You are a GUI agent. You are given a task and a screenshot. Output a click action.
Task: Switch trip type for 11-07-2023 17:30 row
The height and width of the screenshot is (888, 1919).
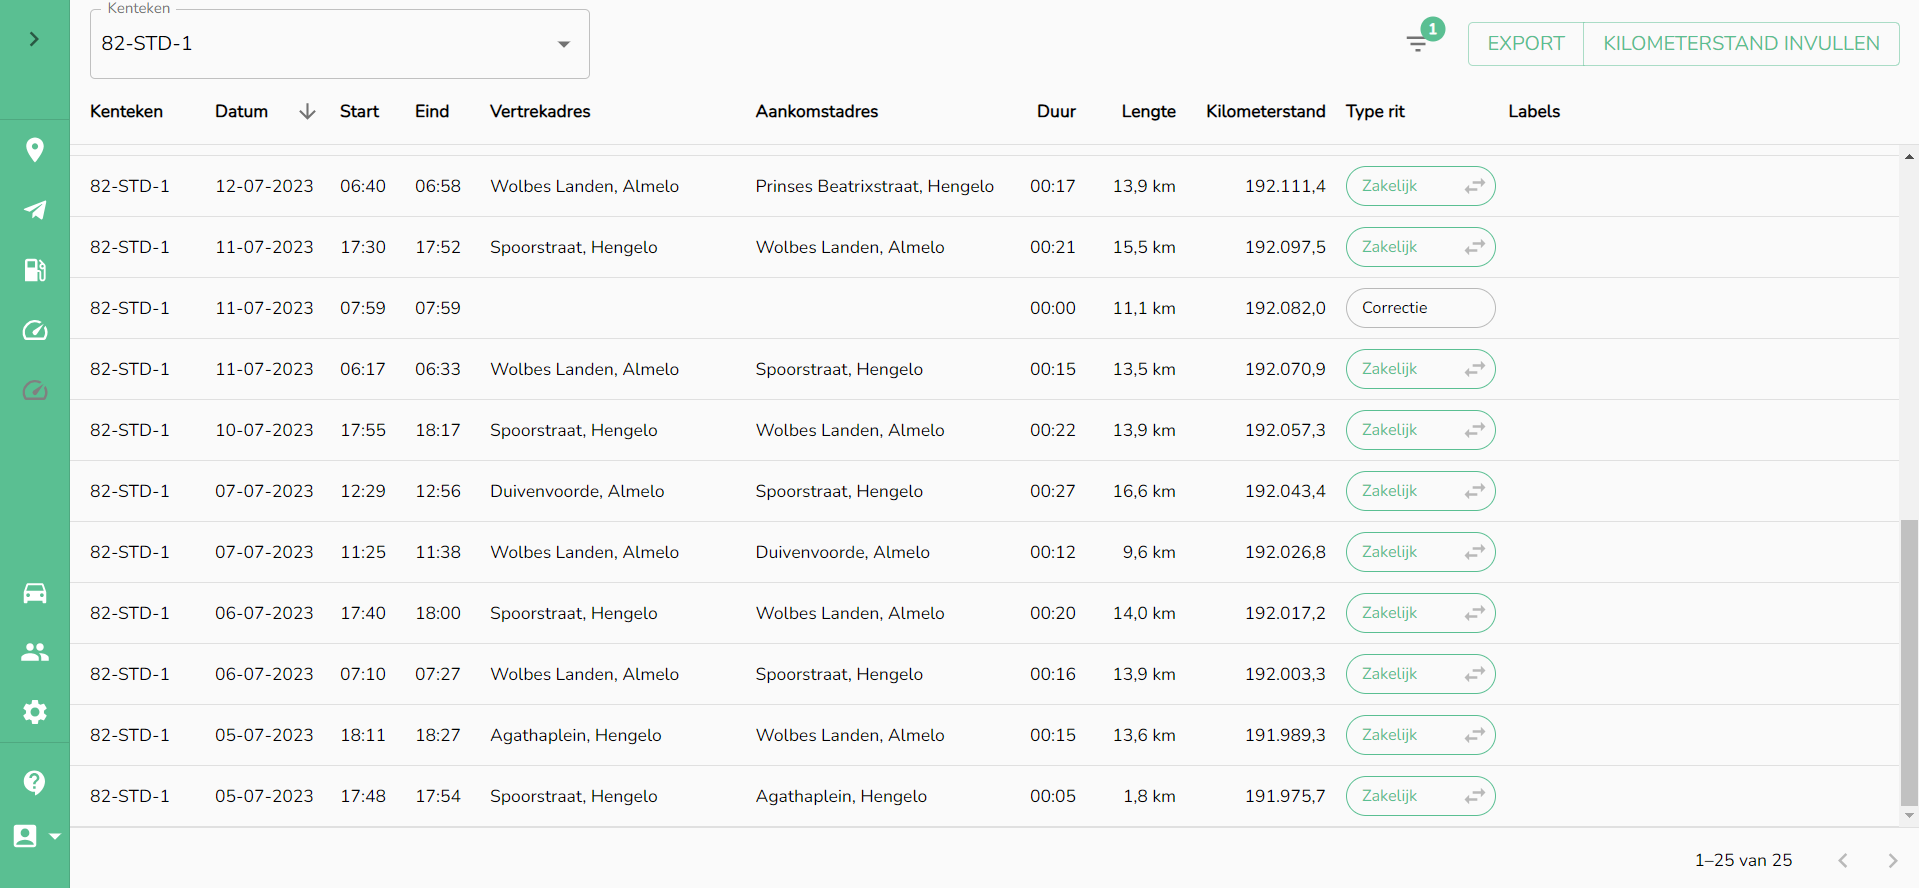pos(1475,247)
